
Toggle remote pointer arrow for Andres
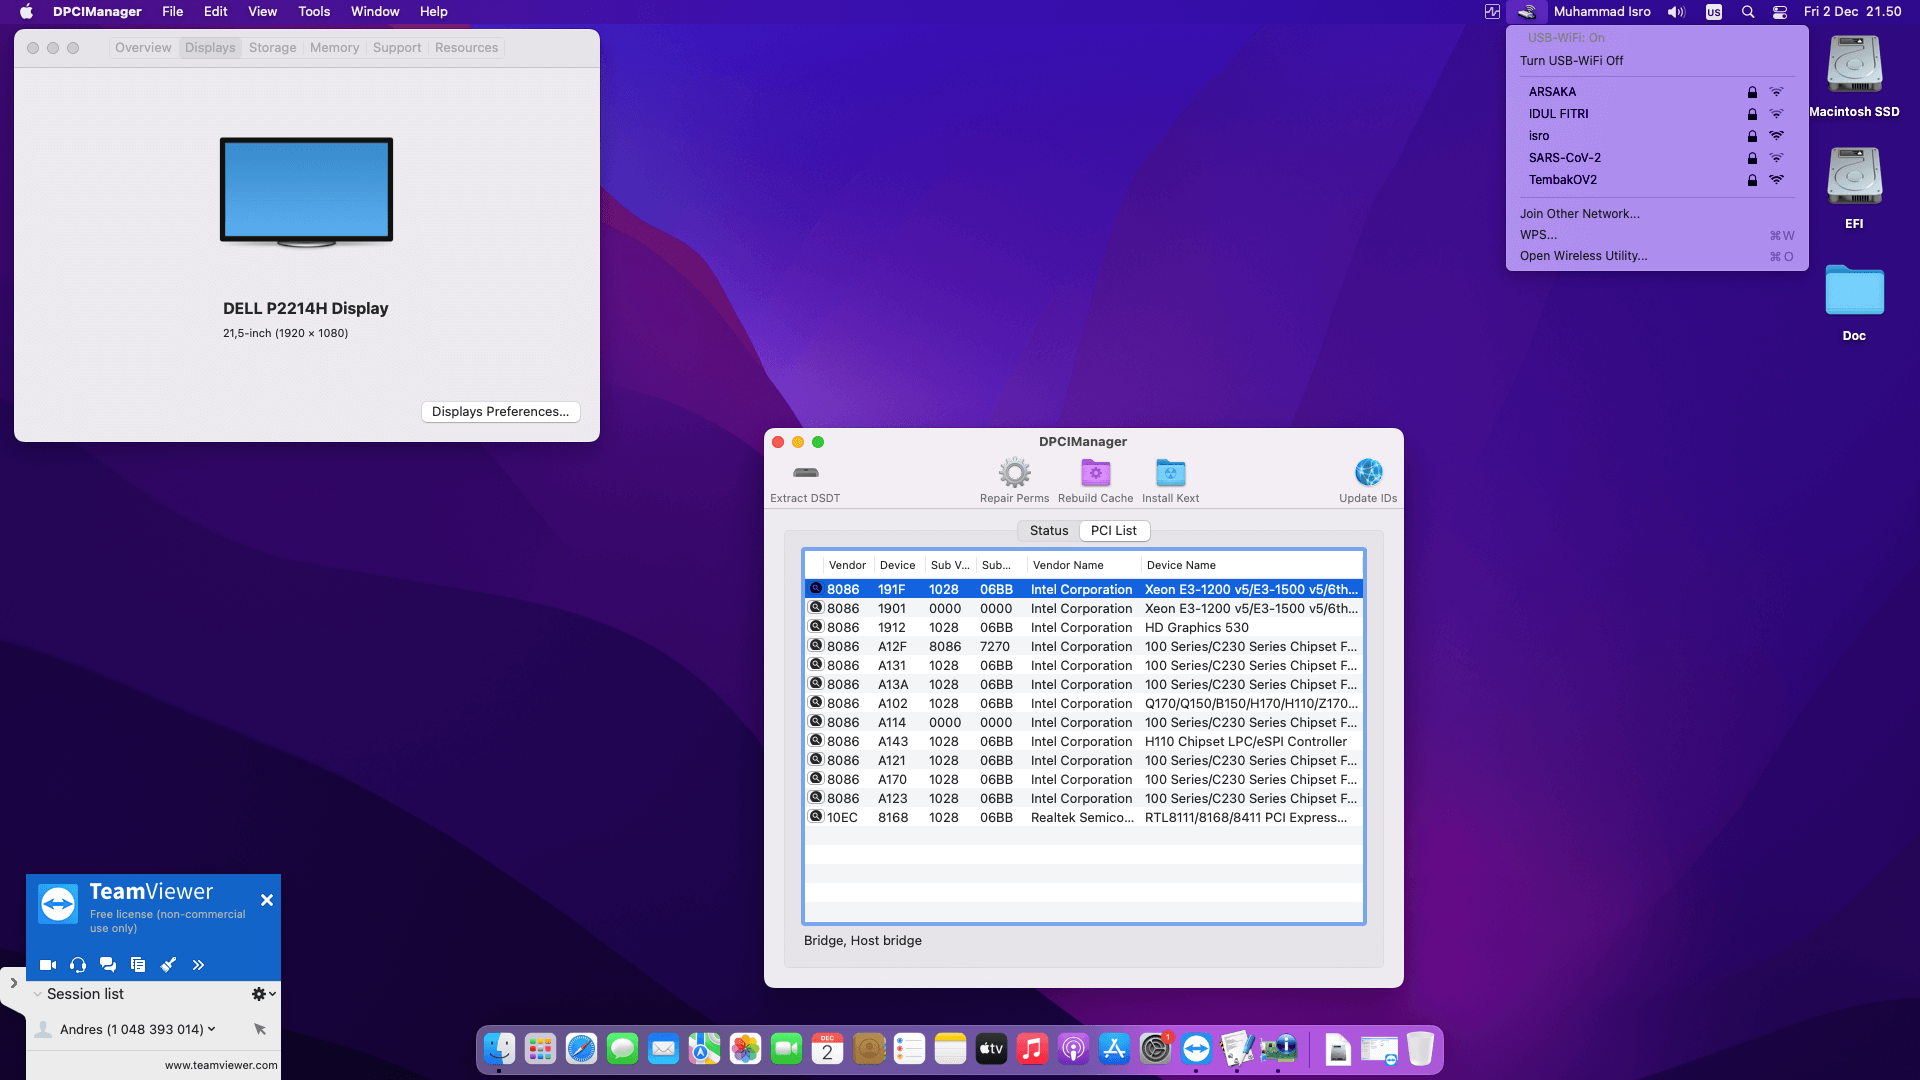pos(260,1029)
